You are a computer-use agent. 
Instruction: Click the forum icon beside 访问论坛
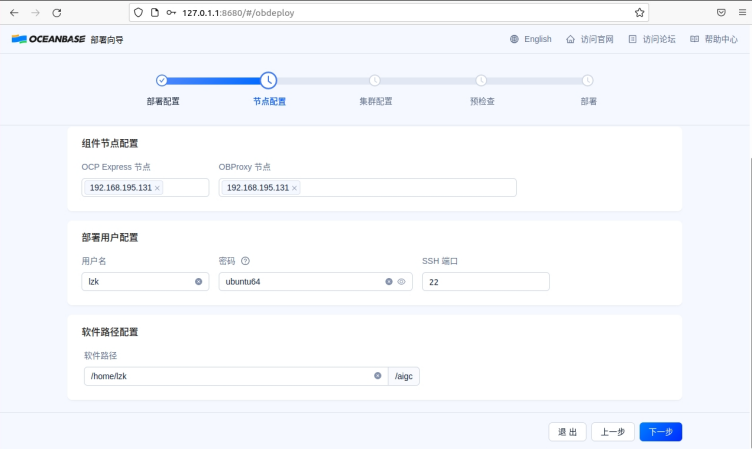click(633, 39)
